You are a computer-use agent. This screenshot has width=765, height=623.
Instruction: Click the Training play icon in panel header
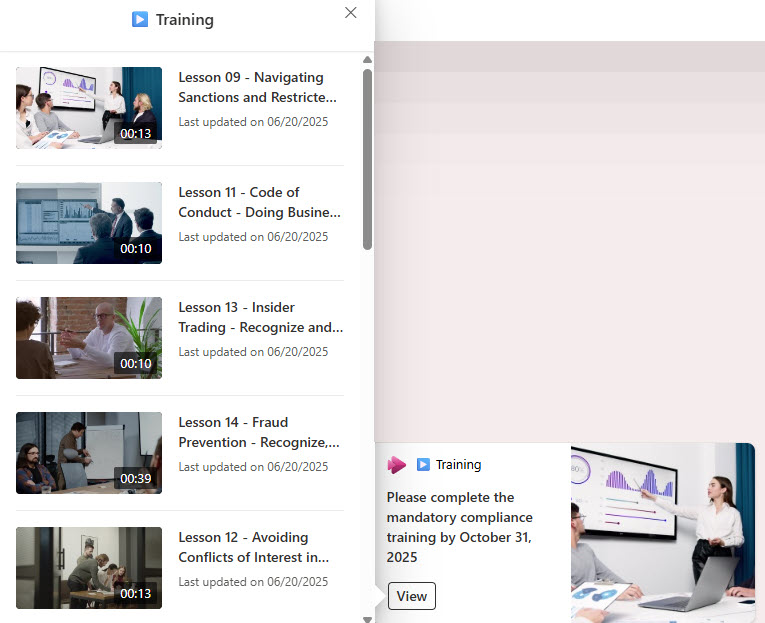click(x=140, y=19)
